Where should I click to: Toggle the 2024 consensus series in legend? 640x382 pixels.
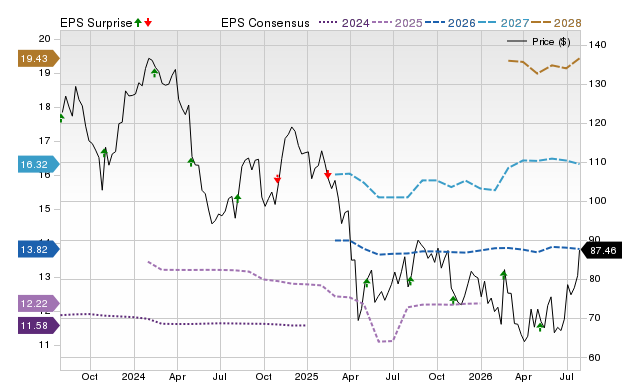pyautogui.click(x=344, y=23)
